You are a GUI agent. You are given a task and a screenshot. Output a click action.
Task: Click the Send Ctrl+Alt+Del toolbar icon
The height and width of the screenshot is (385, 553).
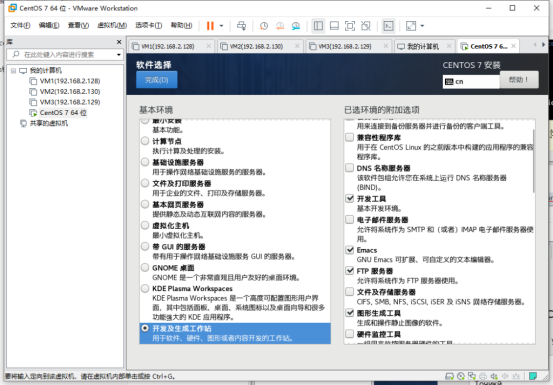[x=242, y=26]
